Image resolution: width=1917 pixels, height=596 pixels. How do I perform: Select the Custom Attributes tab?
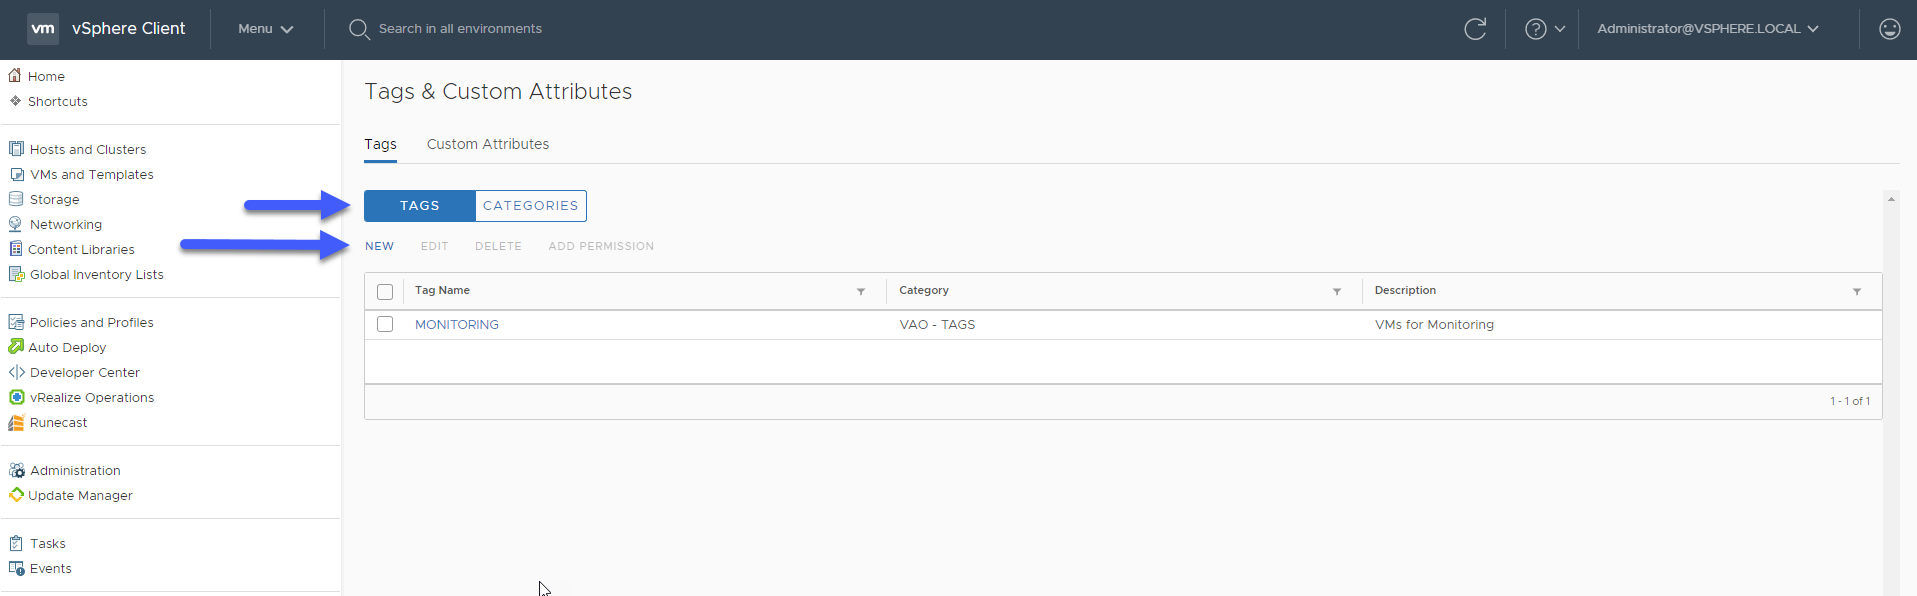(x=488, y=144)
